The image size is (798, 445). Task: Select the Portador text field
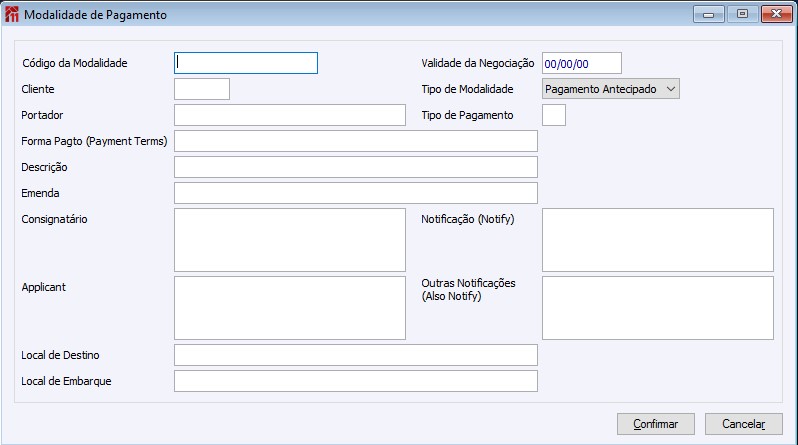coord(290,115)
